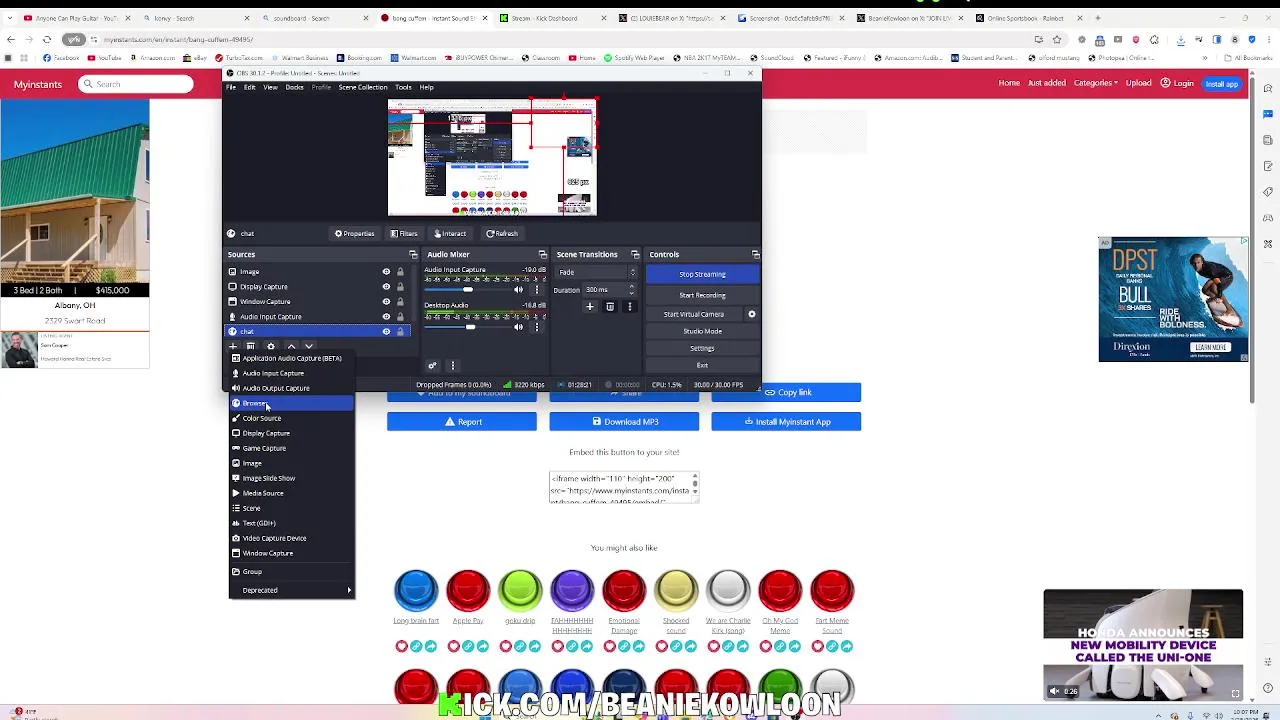Open the OBS Tools menu
This screenshot has height=720, width=1280.
(404, 87)
